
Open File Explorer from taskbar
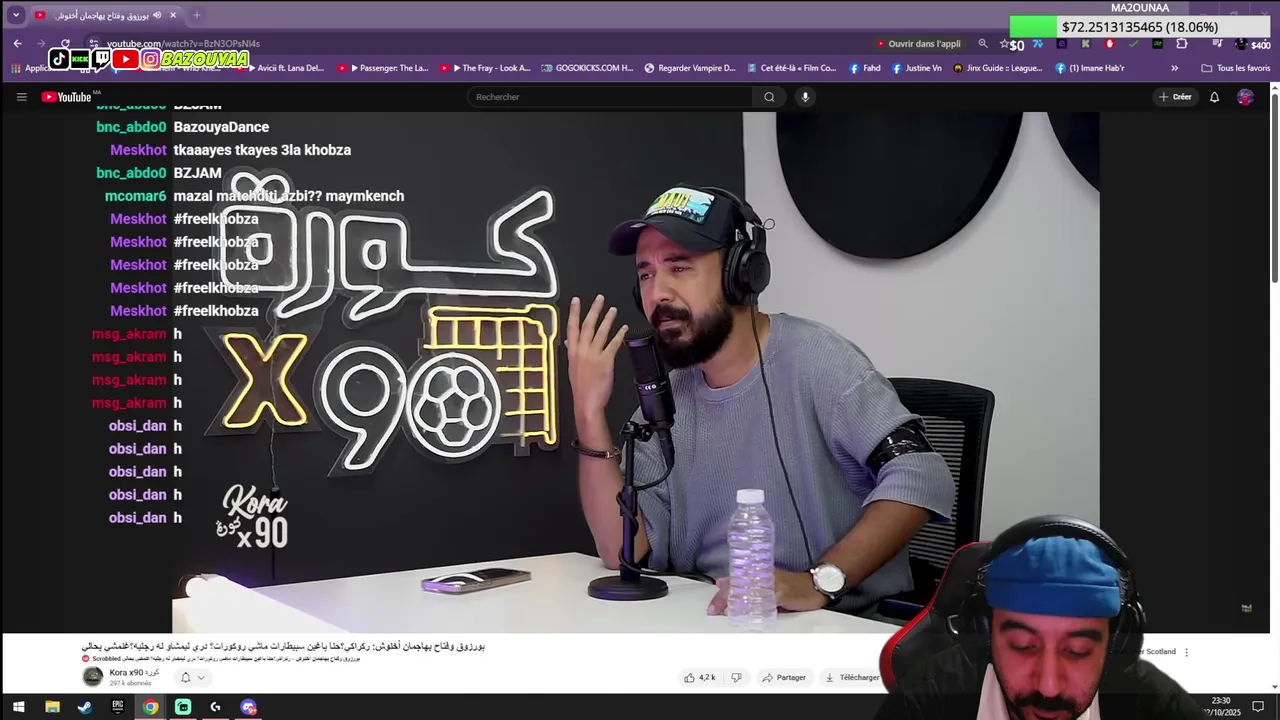[x=52, y=707]
